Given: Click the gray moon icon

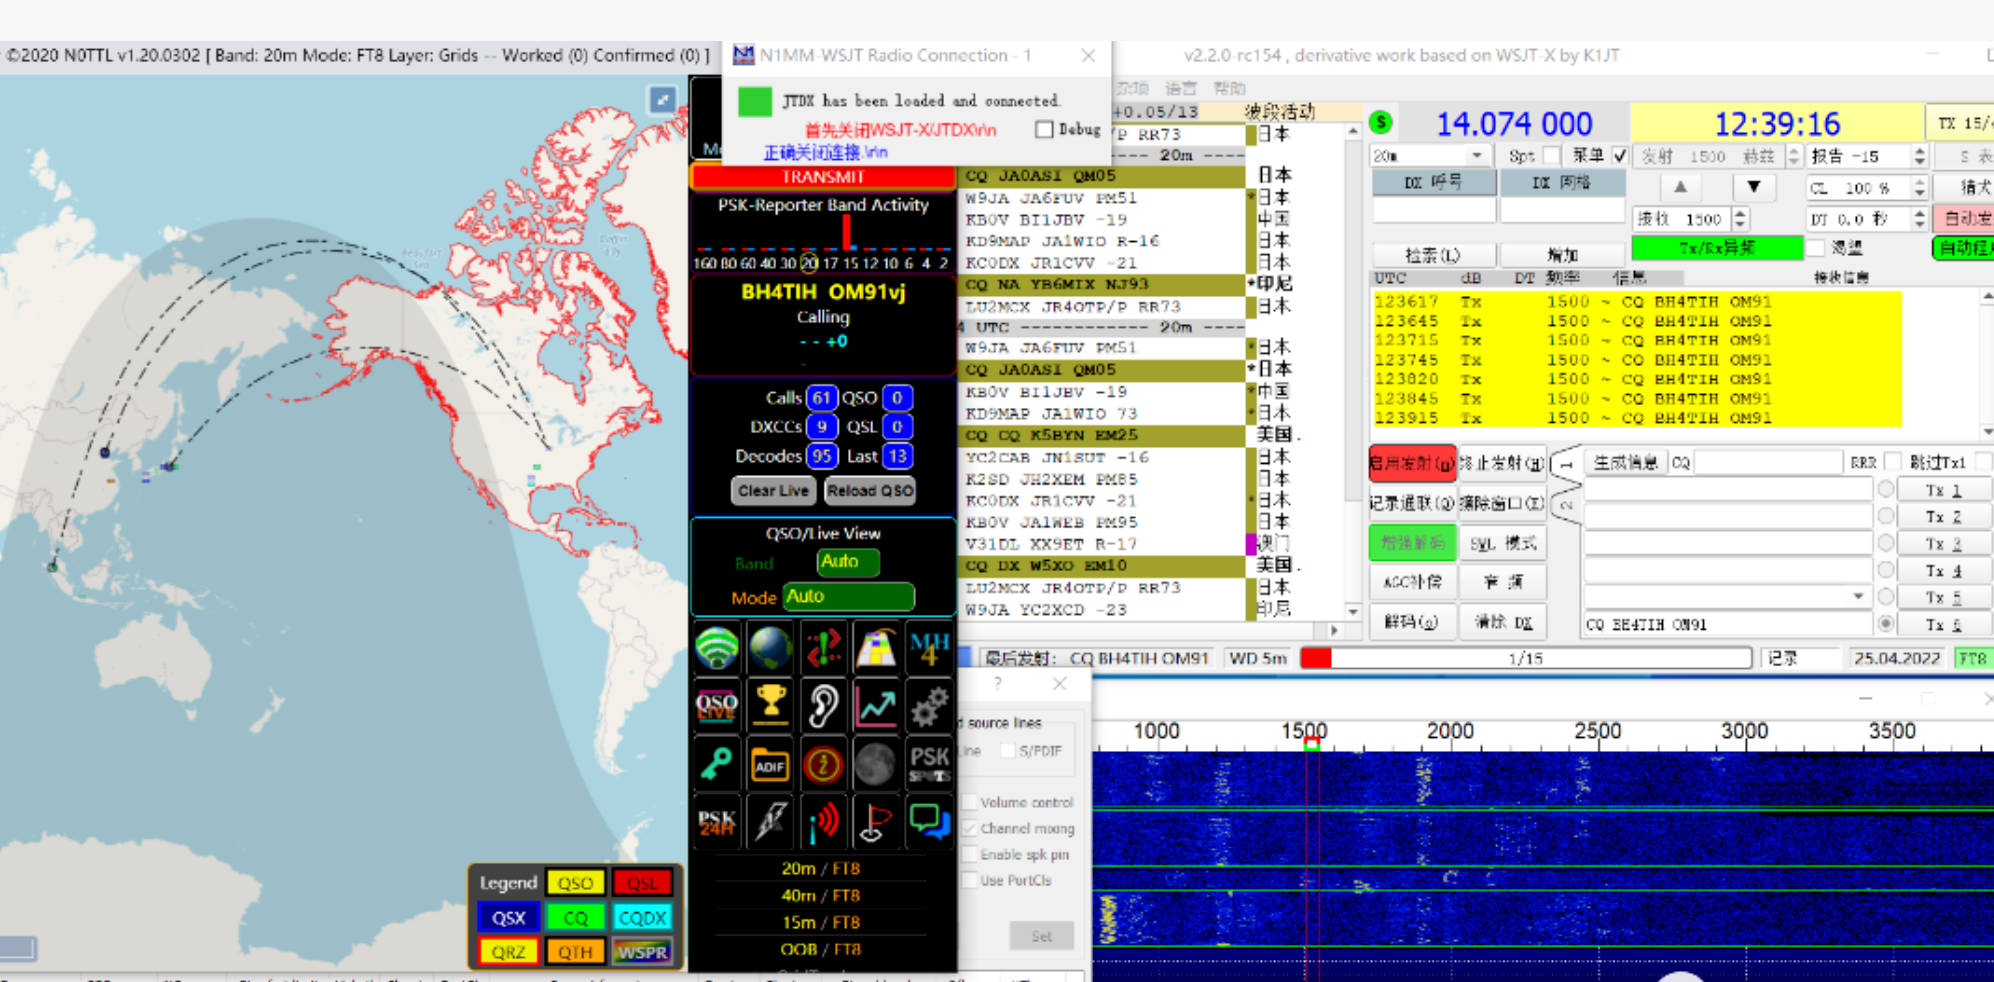Looking at the screenshot, I should coord(875,765).
